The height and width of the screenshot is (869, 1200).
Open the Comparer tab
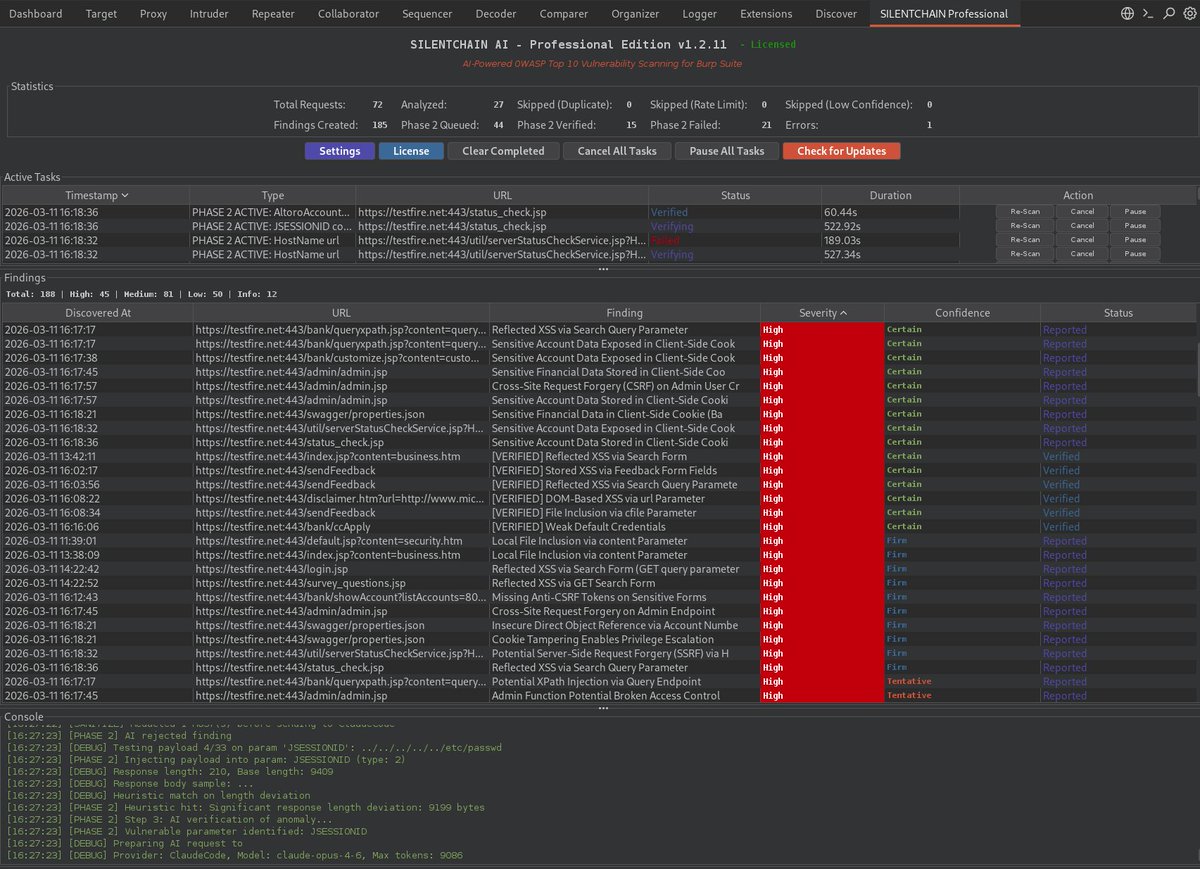pos(564,14)
